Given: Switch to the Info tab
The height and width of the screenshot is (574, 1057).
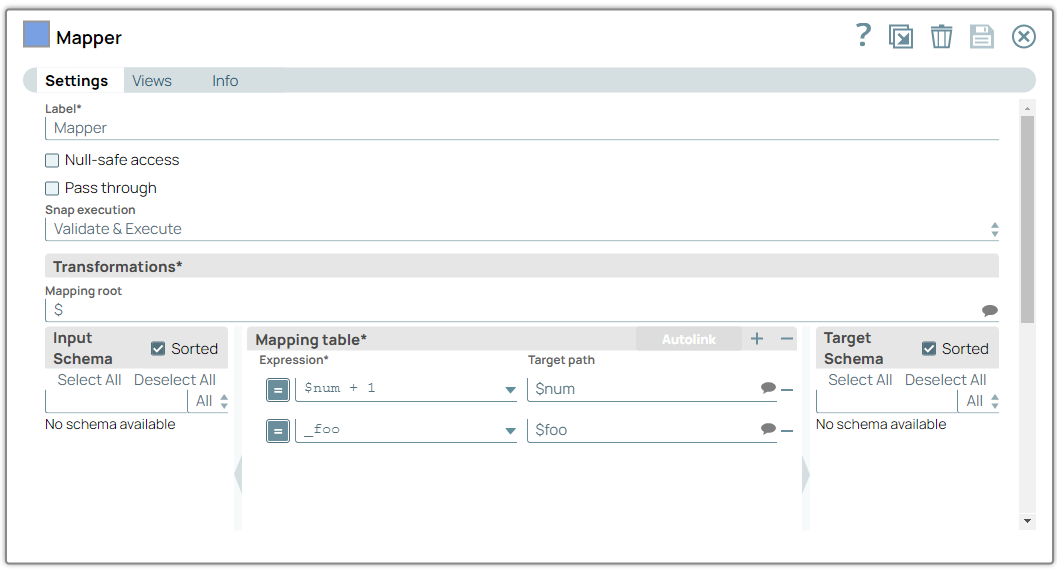Looking at the screenshot, I should coord(225,81).
